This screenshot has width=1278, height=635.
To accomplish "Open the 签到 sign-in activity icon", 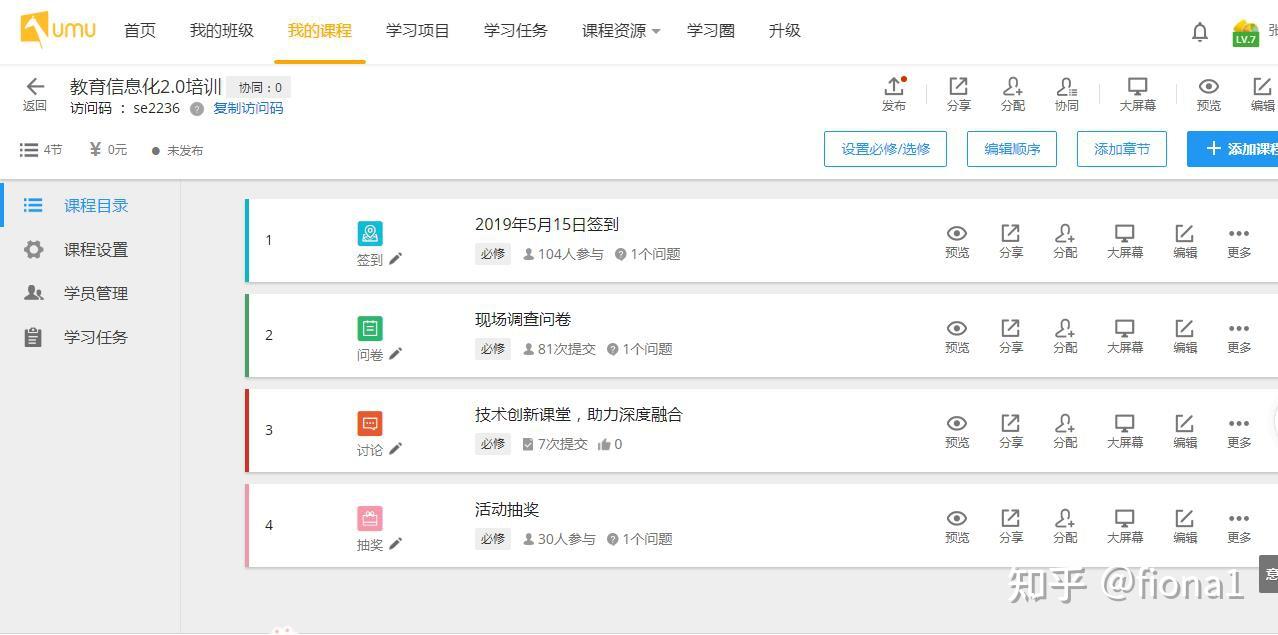I will 370,232.
